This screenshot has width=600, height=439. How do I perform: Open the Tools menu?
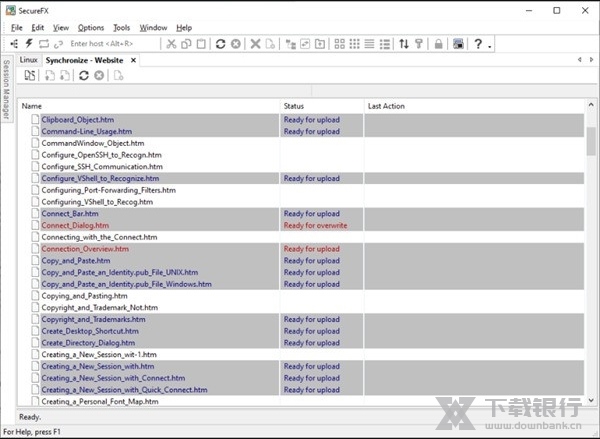click(x=122, y=28)
